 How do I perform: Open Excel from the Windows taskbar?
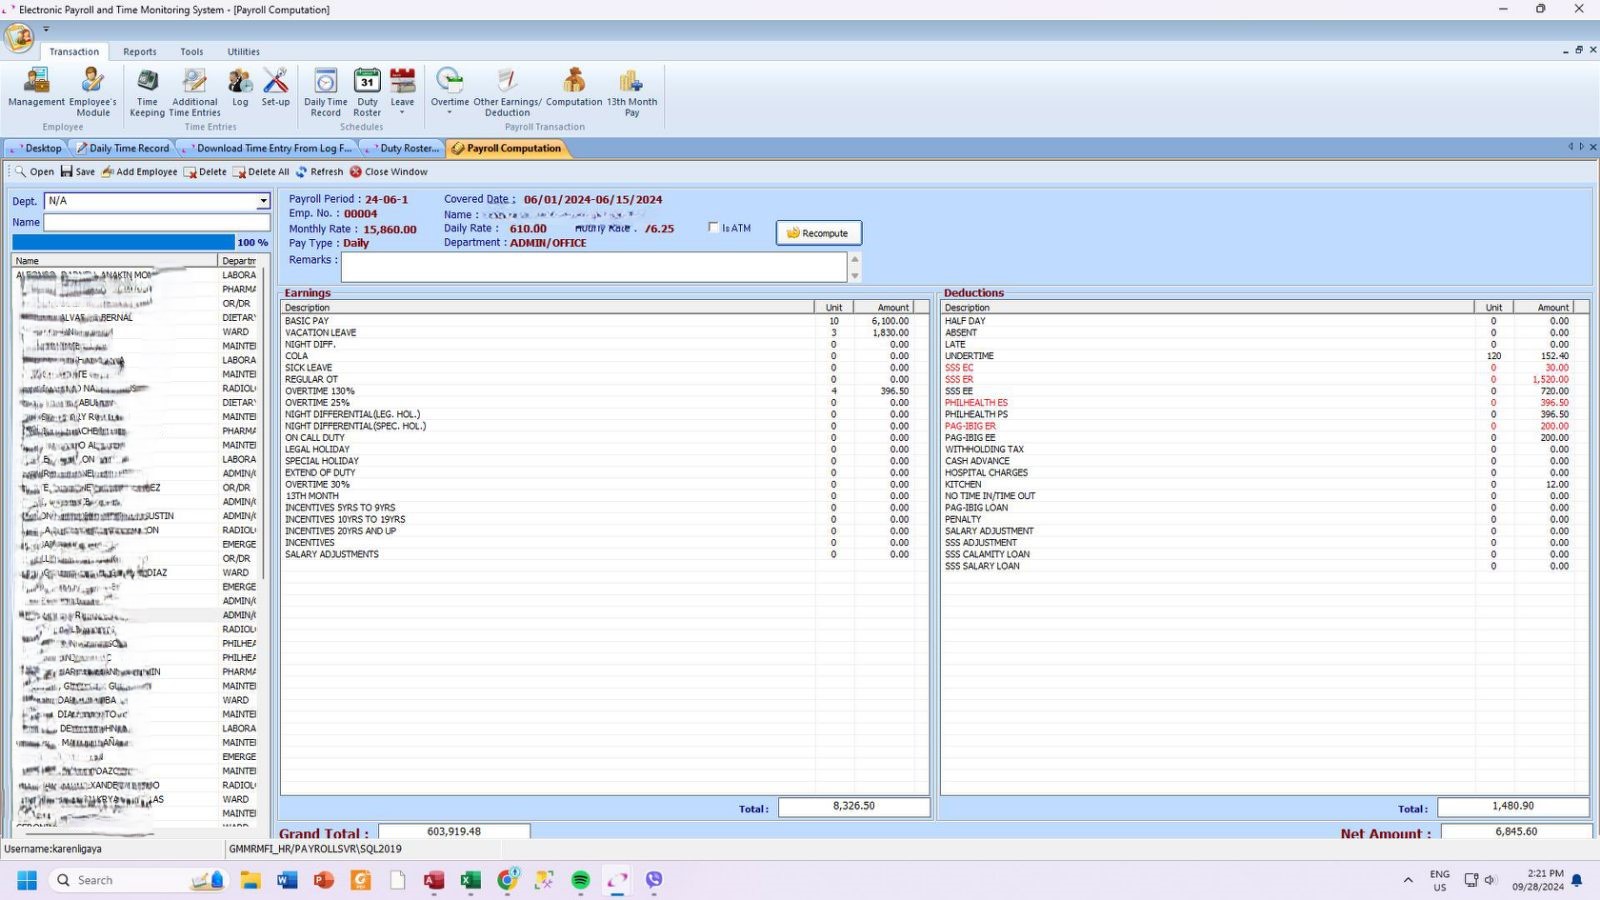point(470,880)
